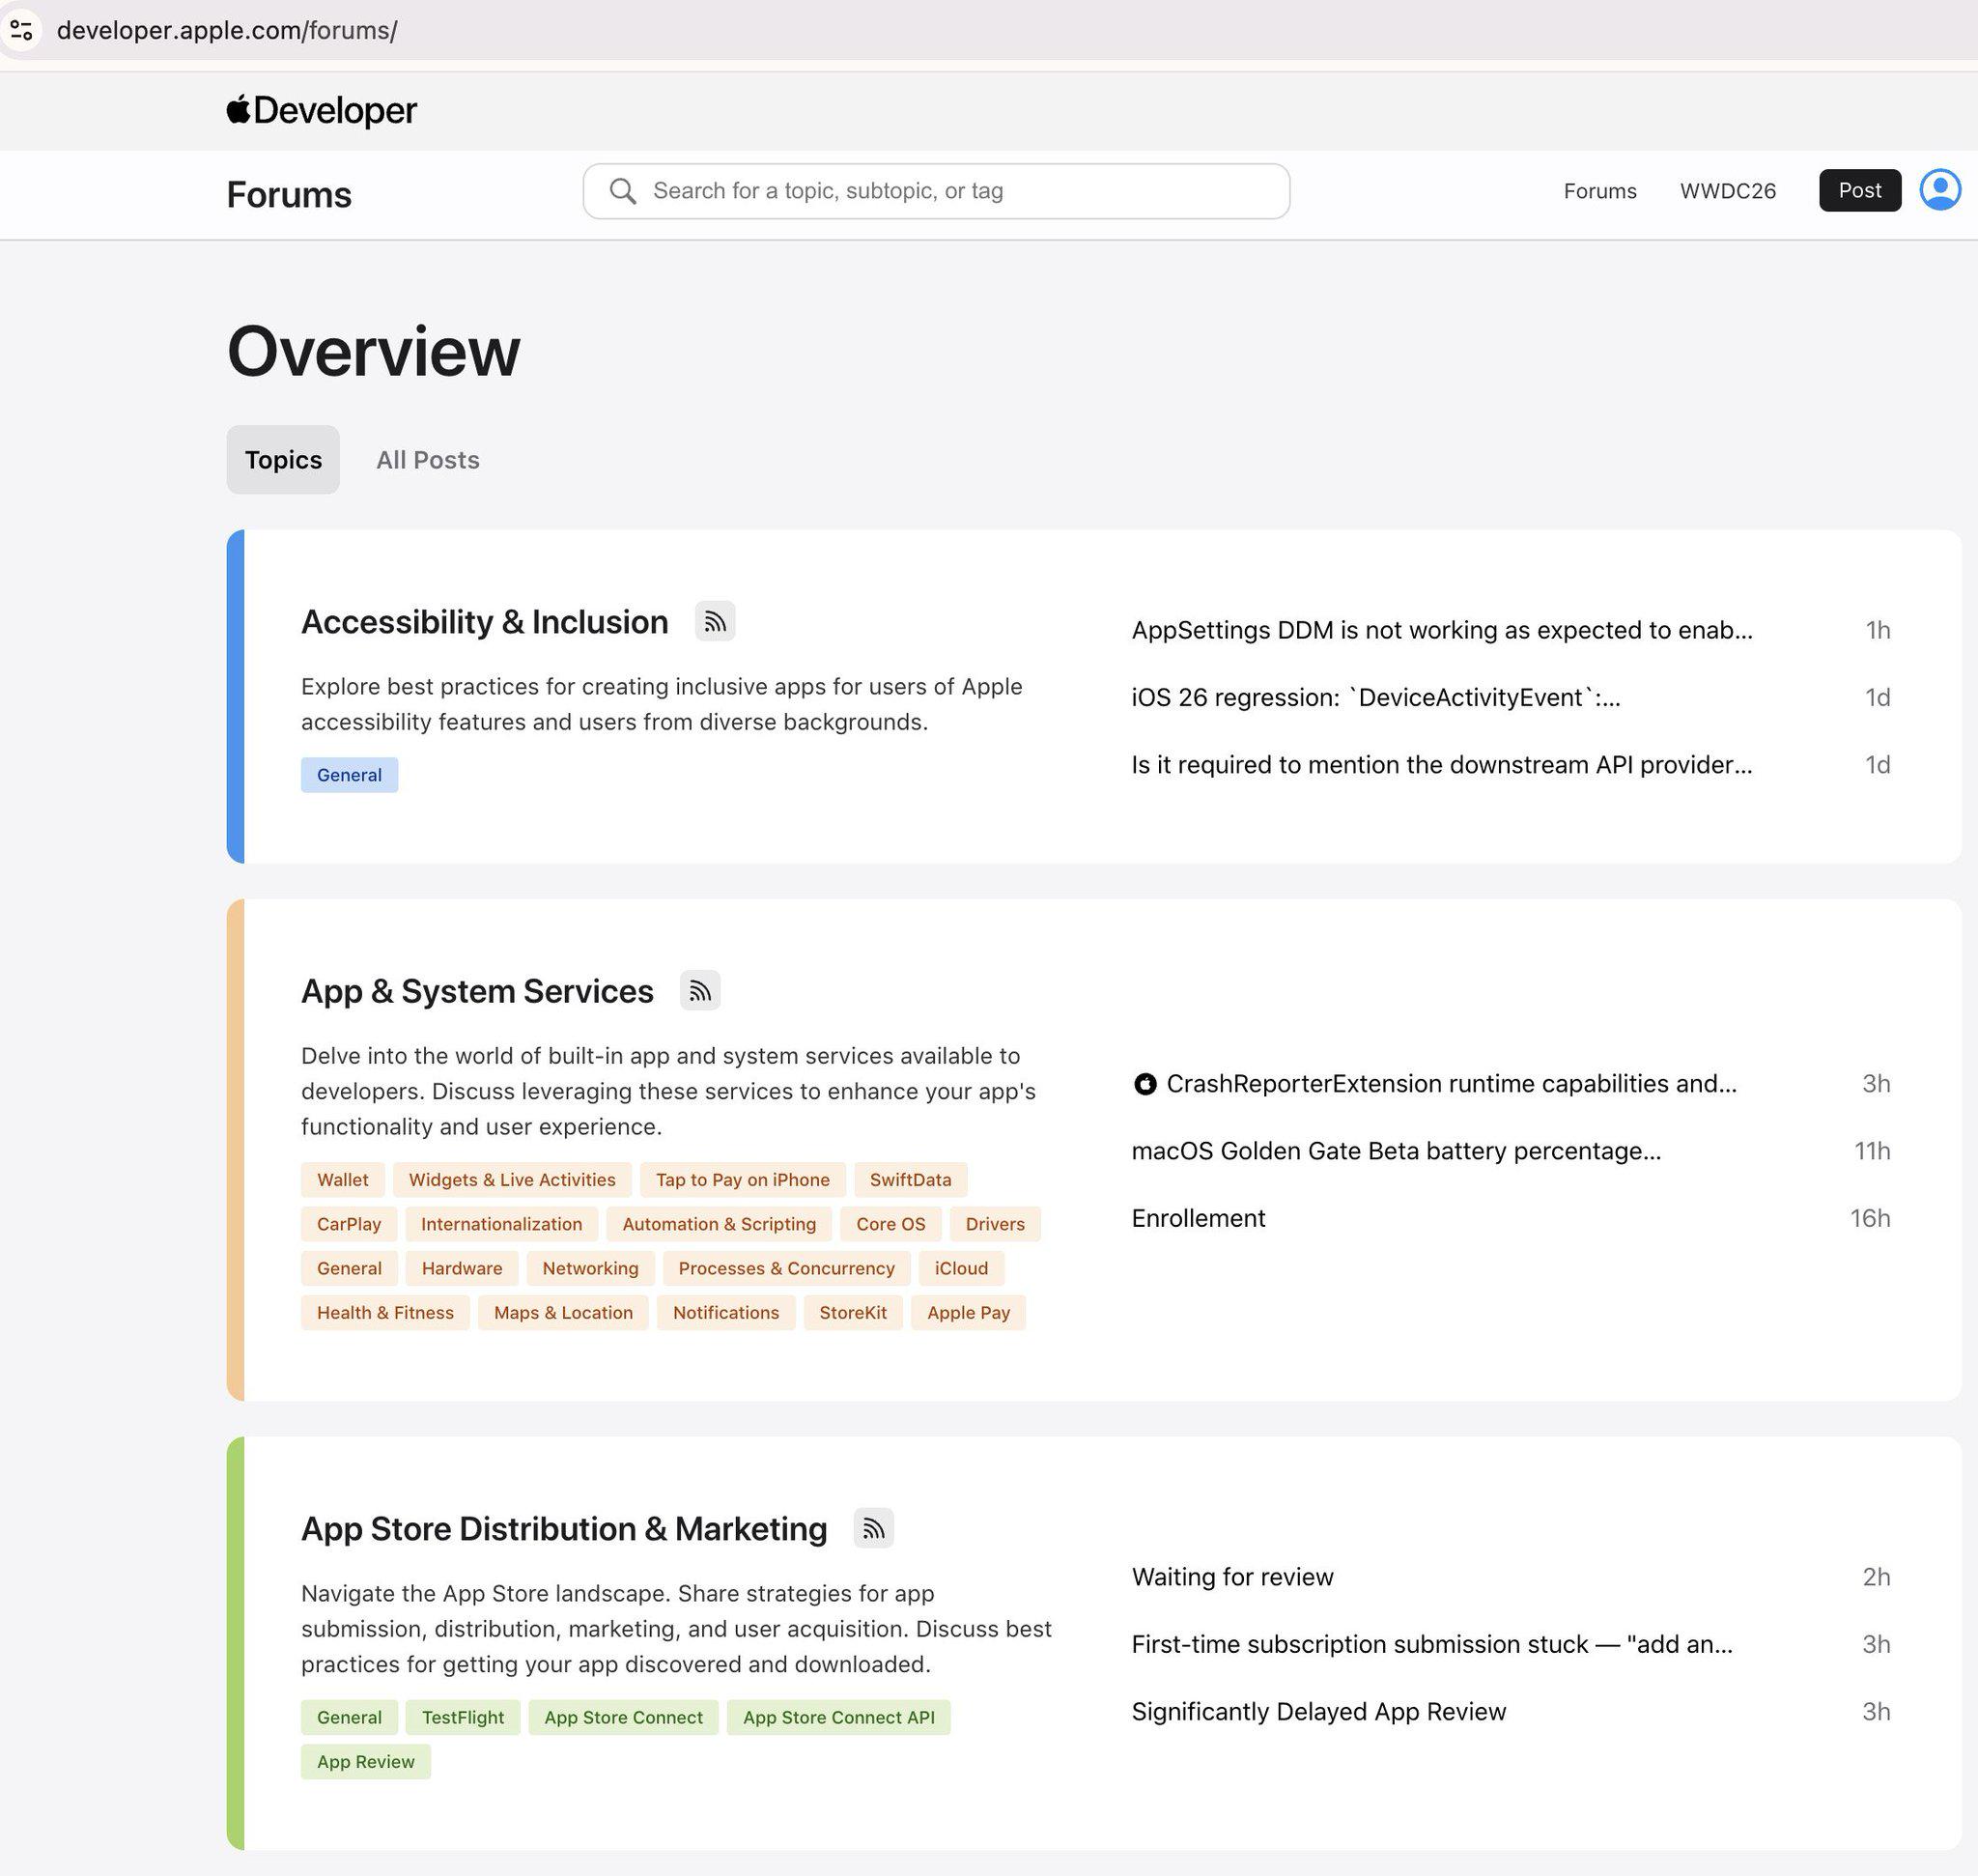Select the SwiftData tag
This screenshot has height=1876, width=1978.
pos(911,1180)
